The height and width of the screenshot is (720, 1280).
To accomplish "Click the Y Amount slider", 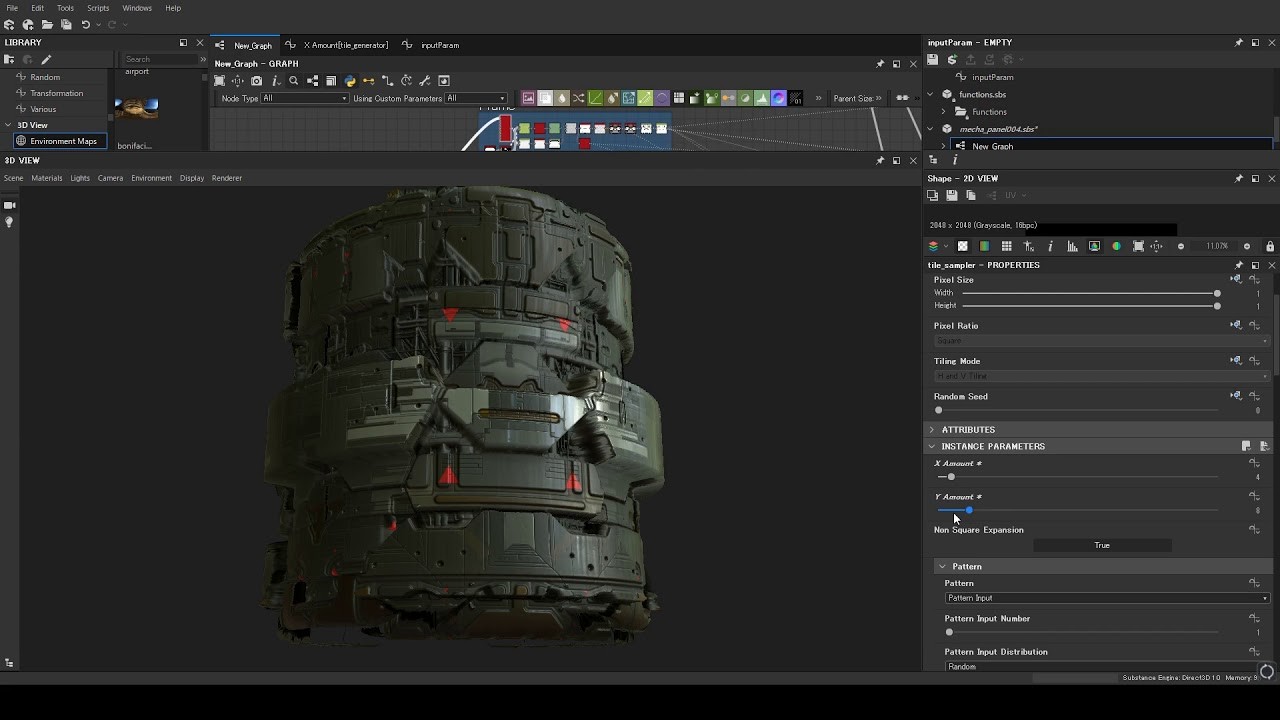I will (1078, 510).
